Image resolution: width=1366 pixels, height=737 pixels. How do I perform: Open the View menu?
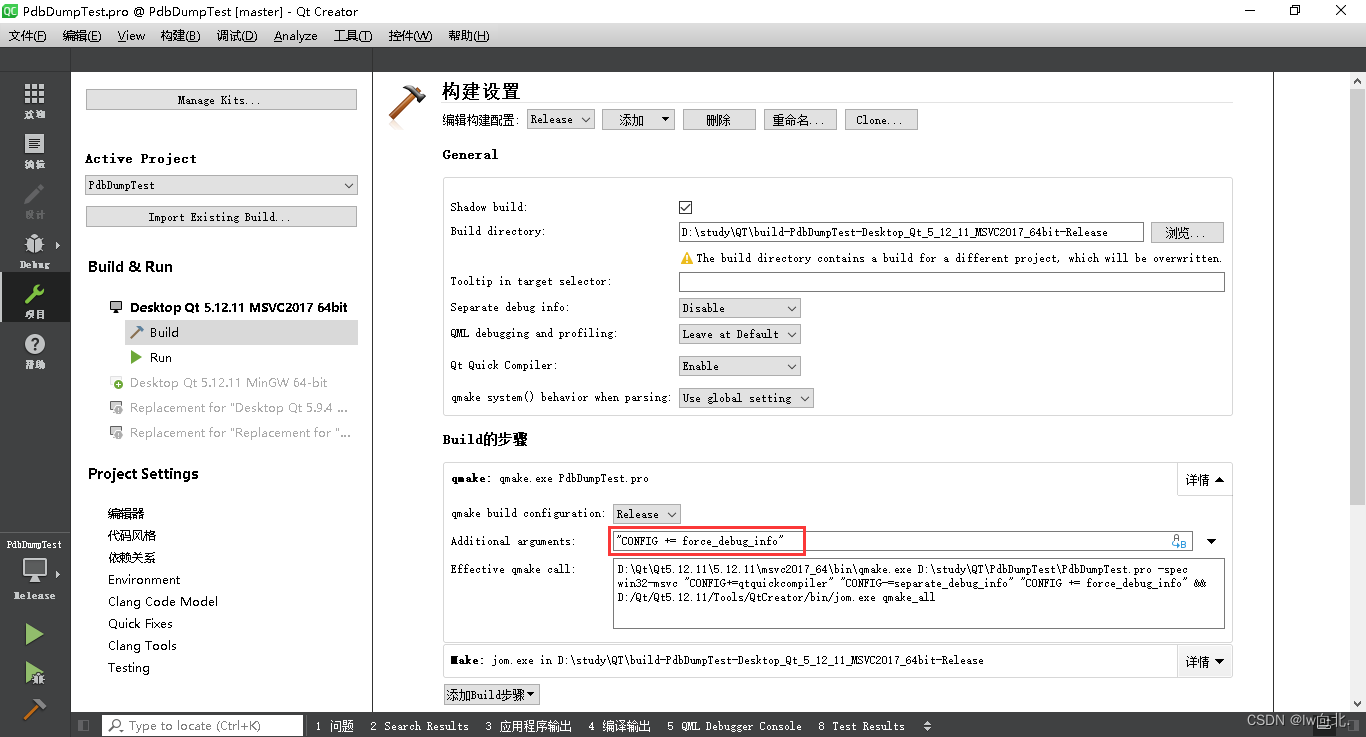point(131,36)
